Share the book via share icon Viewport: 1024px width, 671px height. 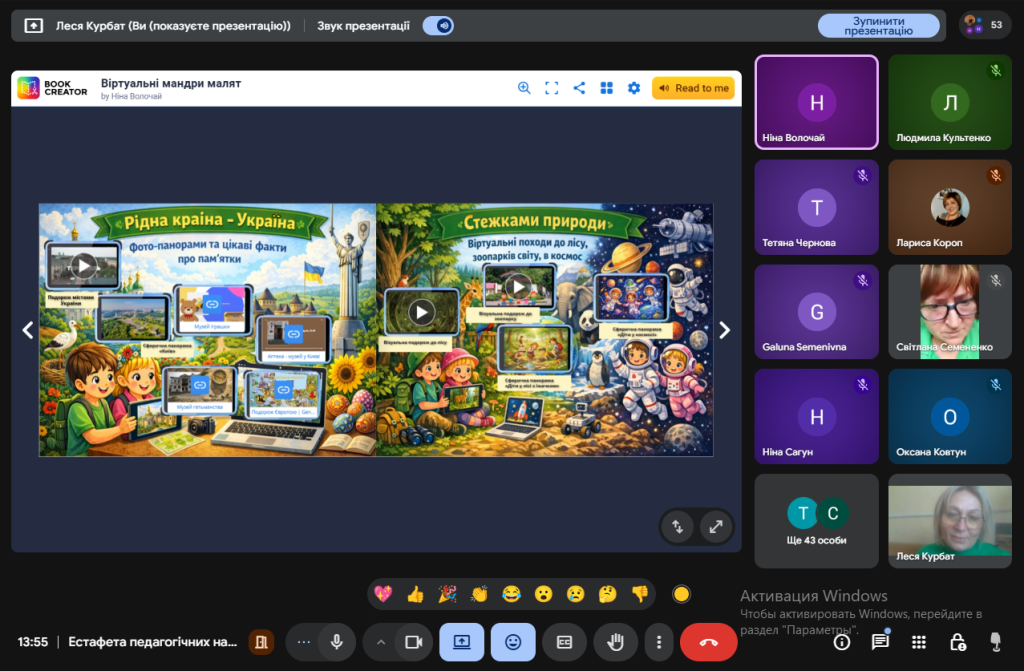coord(579,88)
